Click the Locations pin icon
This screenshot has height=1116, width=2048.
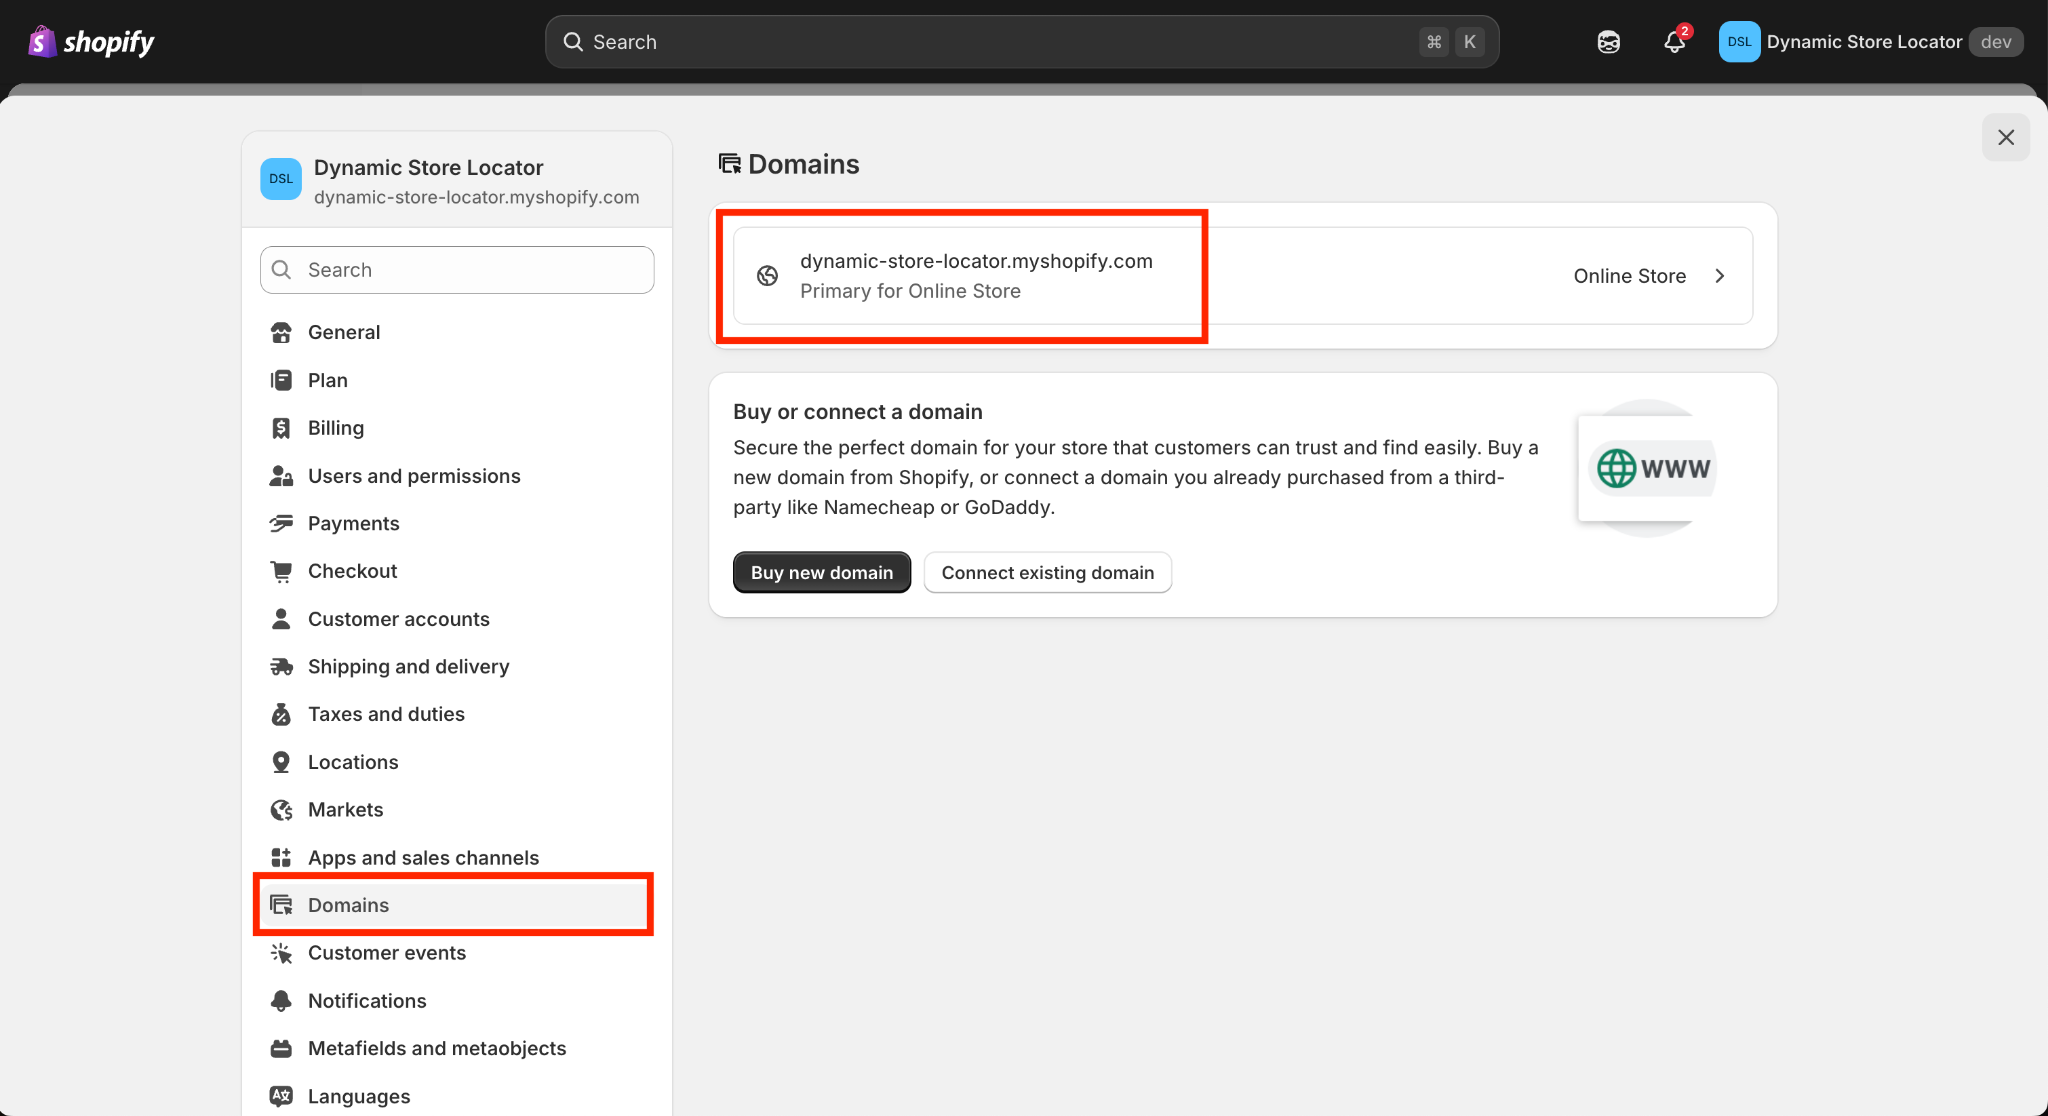pyautogui.click(x=281, y=762)
